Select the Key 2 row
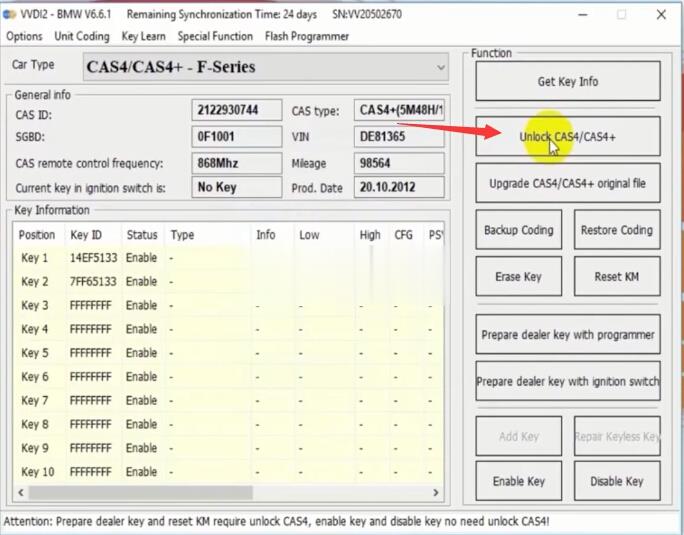684x535 pixels. (229, 281)
